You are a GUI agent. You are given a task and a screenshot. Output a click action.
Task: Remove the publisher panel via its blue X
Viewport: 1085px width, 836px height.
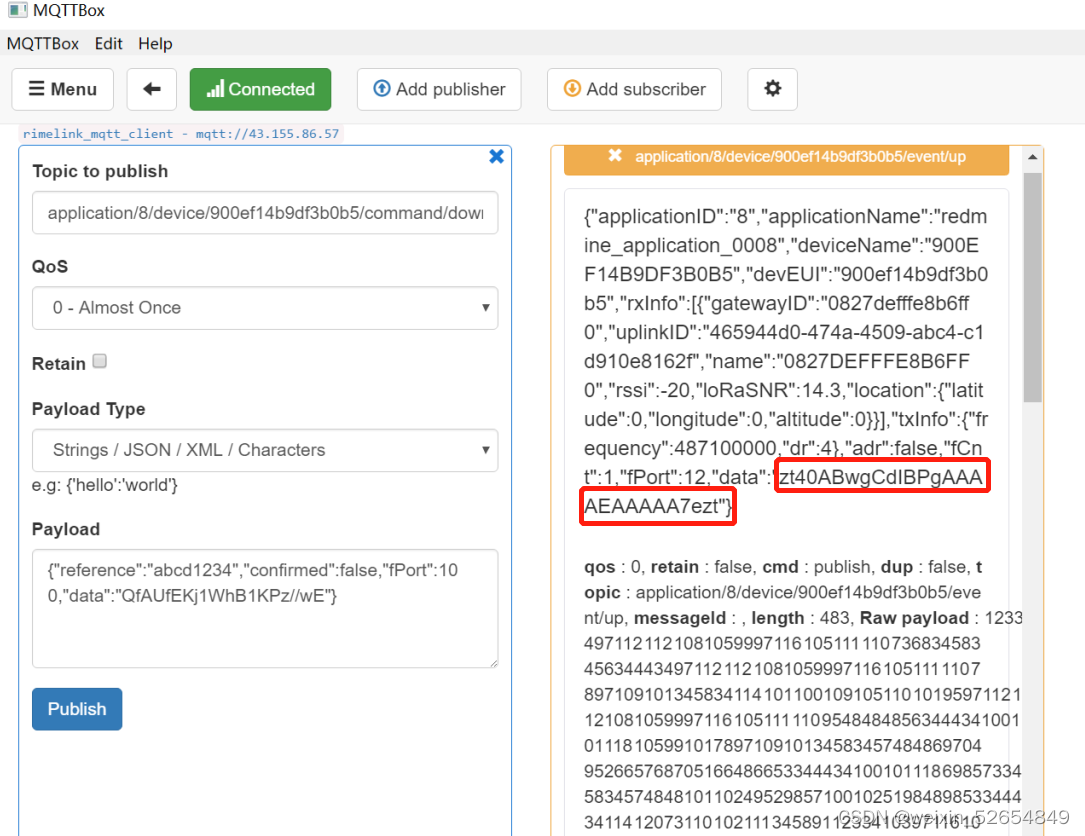(x=497, y=156)
